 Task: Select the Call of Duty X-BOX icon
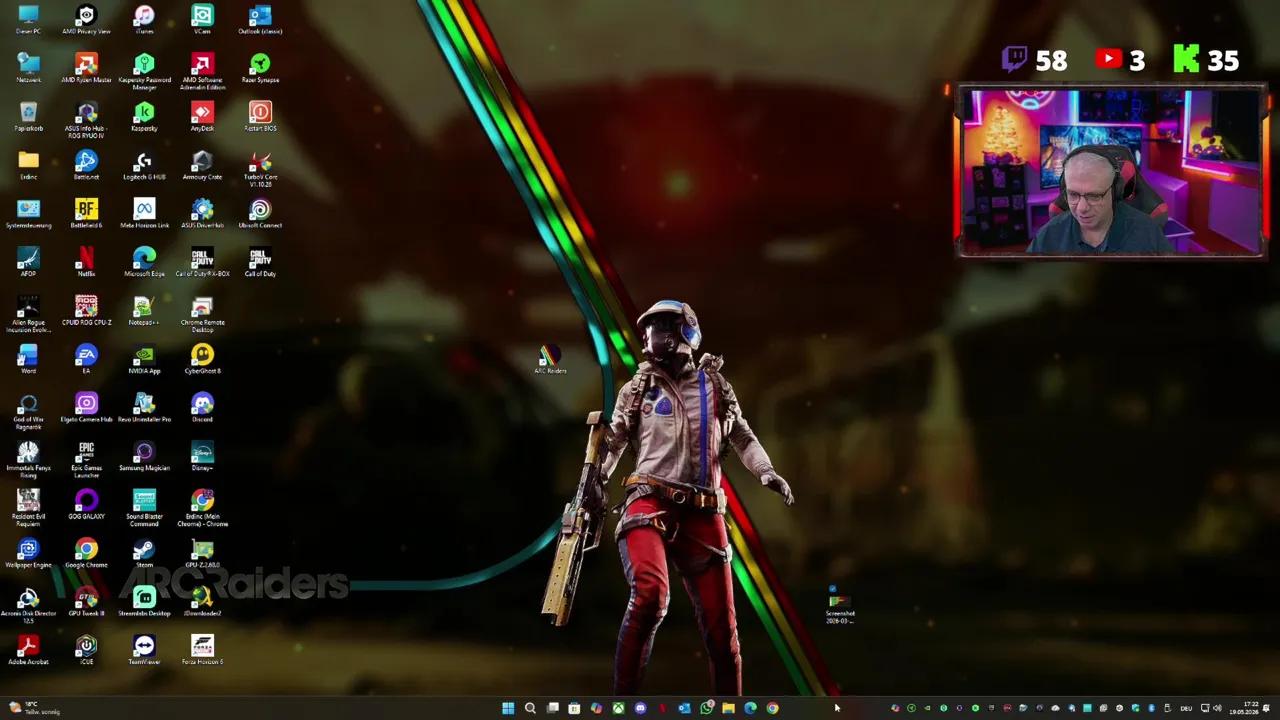(202, 262)
